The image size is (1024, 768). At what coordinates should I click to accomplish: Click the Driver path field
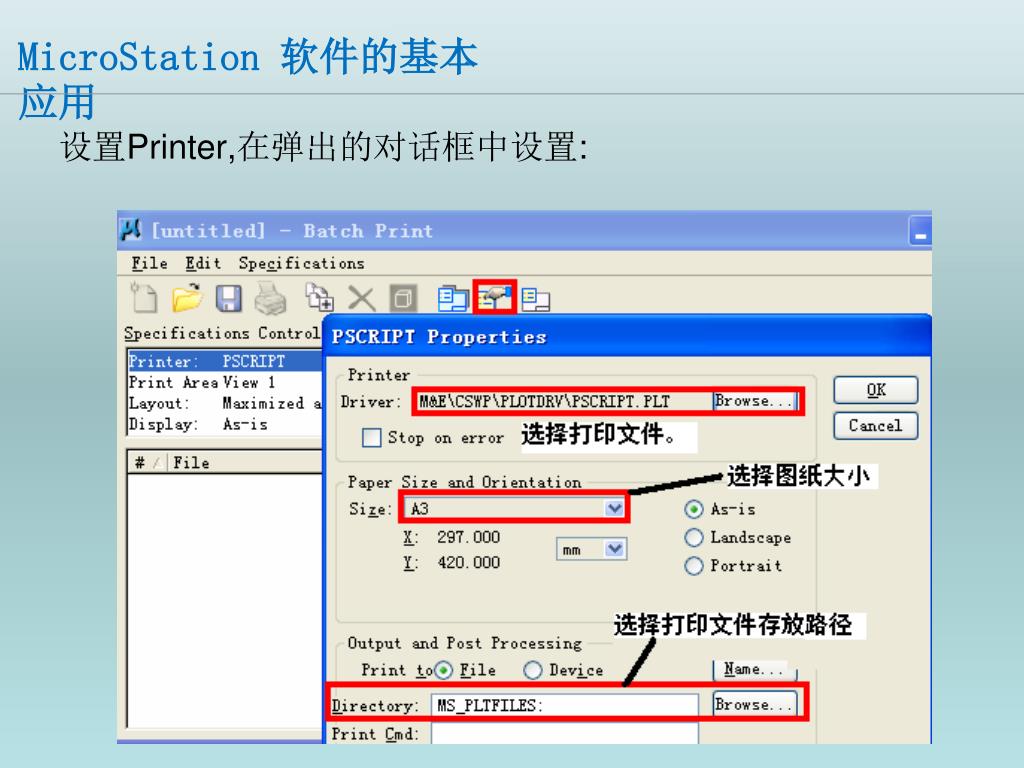pyautogui.click(x=564, y=401)
